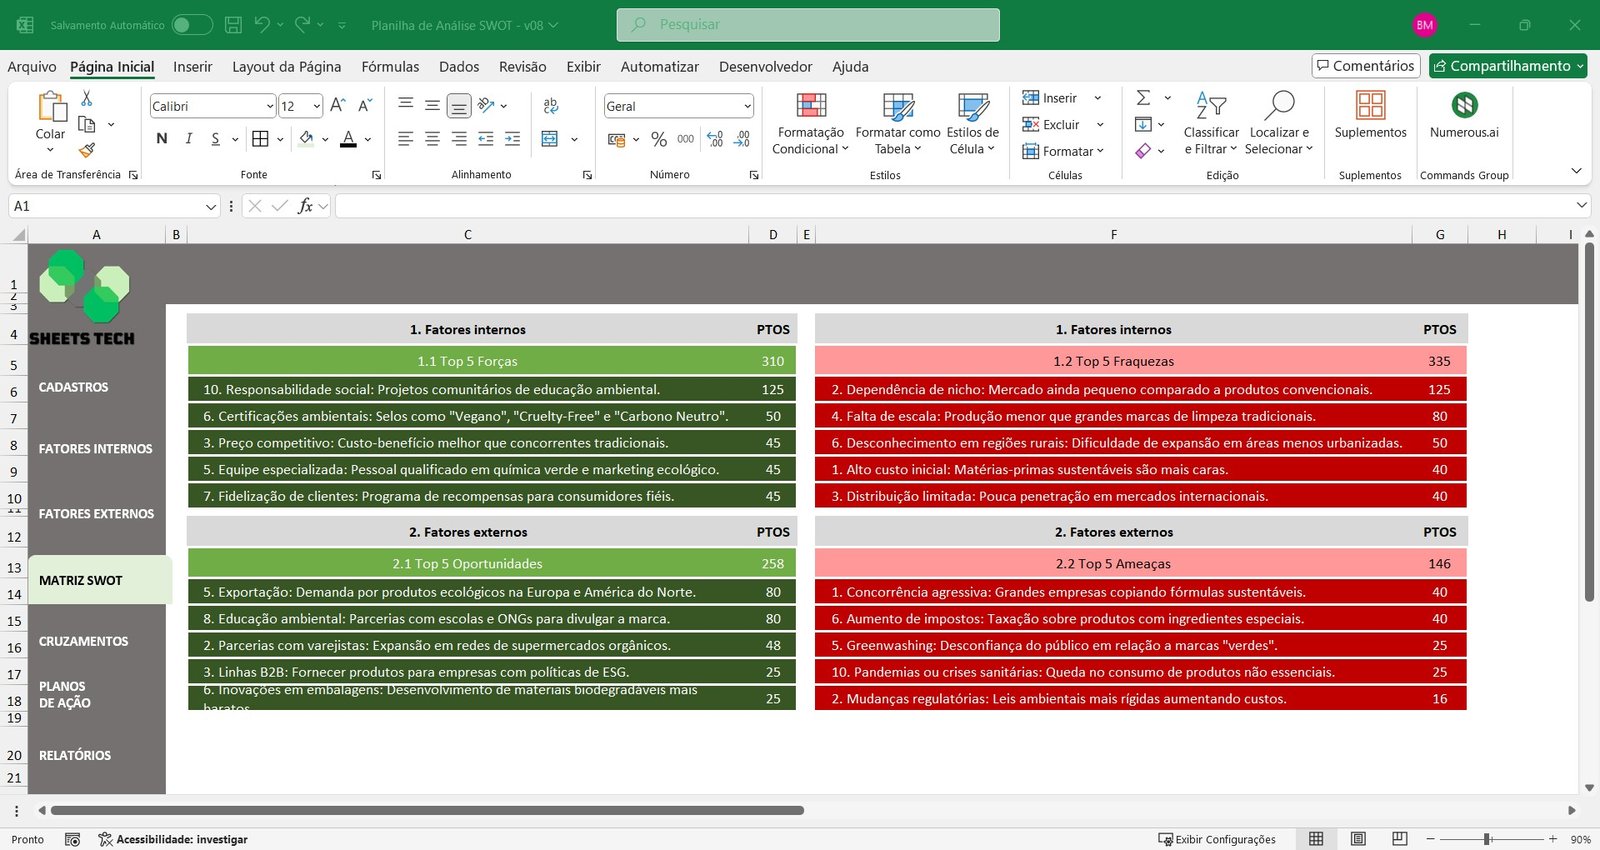Image resolution: width=1600 pixels, height=850 pixels.
Task: Click the Insert Function fx icon
Action: pos(305,205)
